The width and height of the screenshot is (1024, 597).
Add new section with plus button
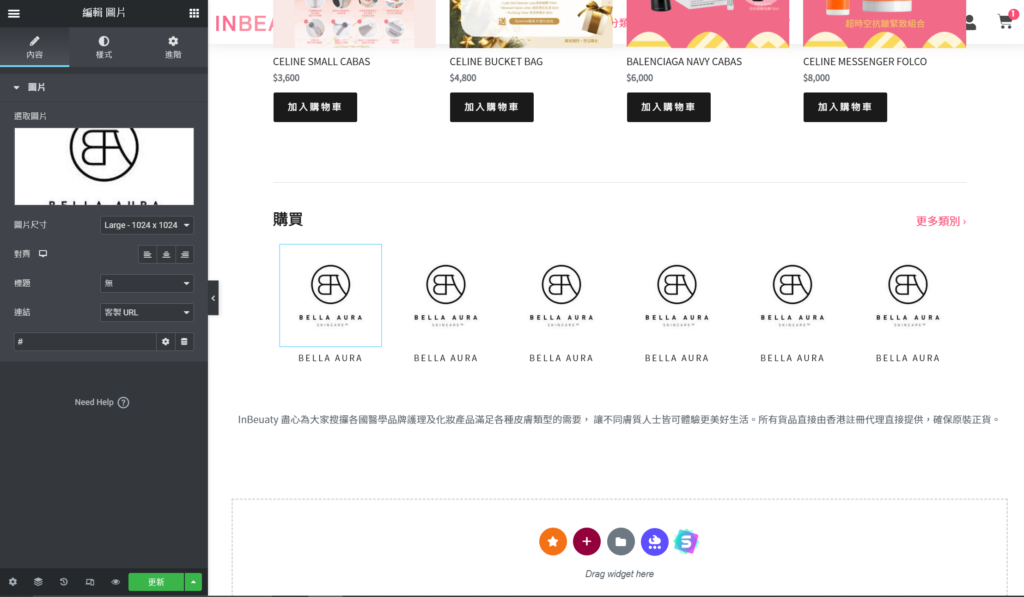[x=586, y=541]
